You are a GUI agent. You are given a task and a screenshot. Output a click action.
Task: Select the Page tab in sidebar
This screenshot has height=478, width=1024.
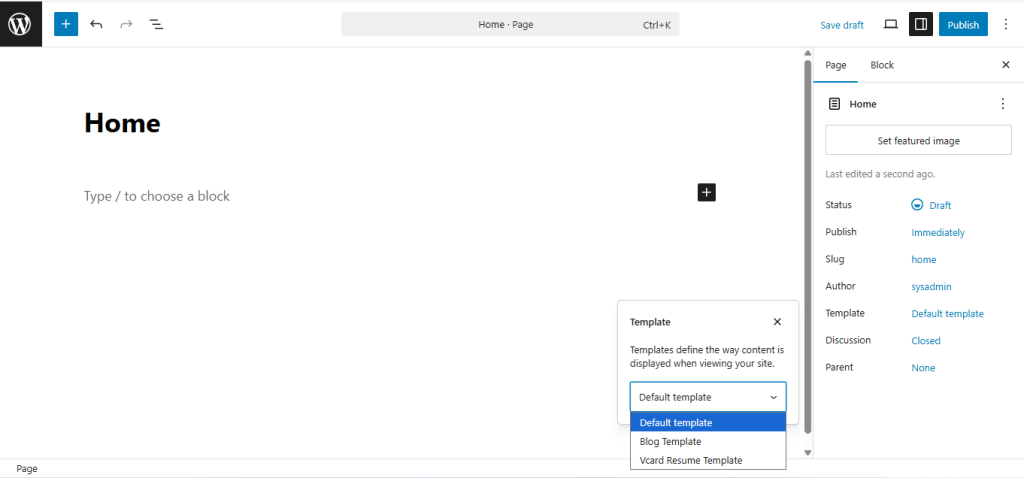(x=836, y=65)
